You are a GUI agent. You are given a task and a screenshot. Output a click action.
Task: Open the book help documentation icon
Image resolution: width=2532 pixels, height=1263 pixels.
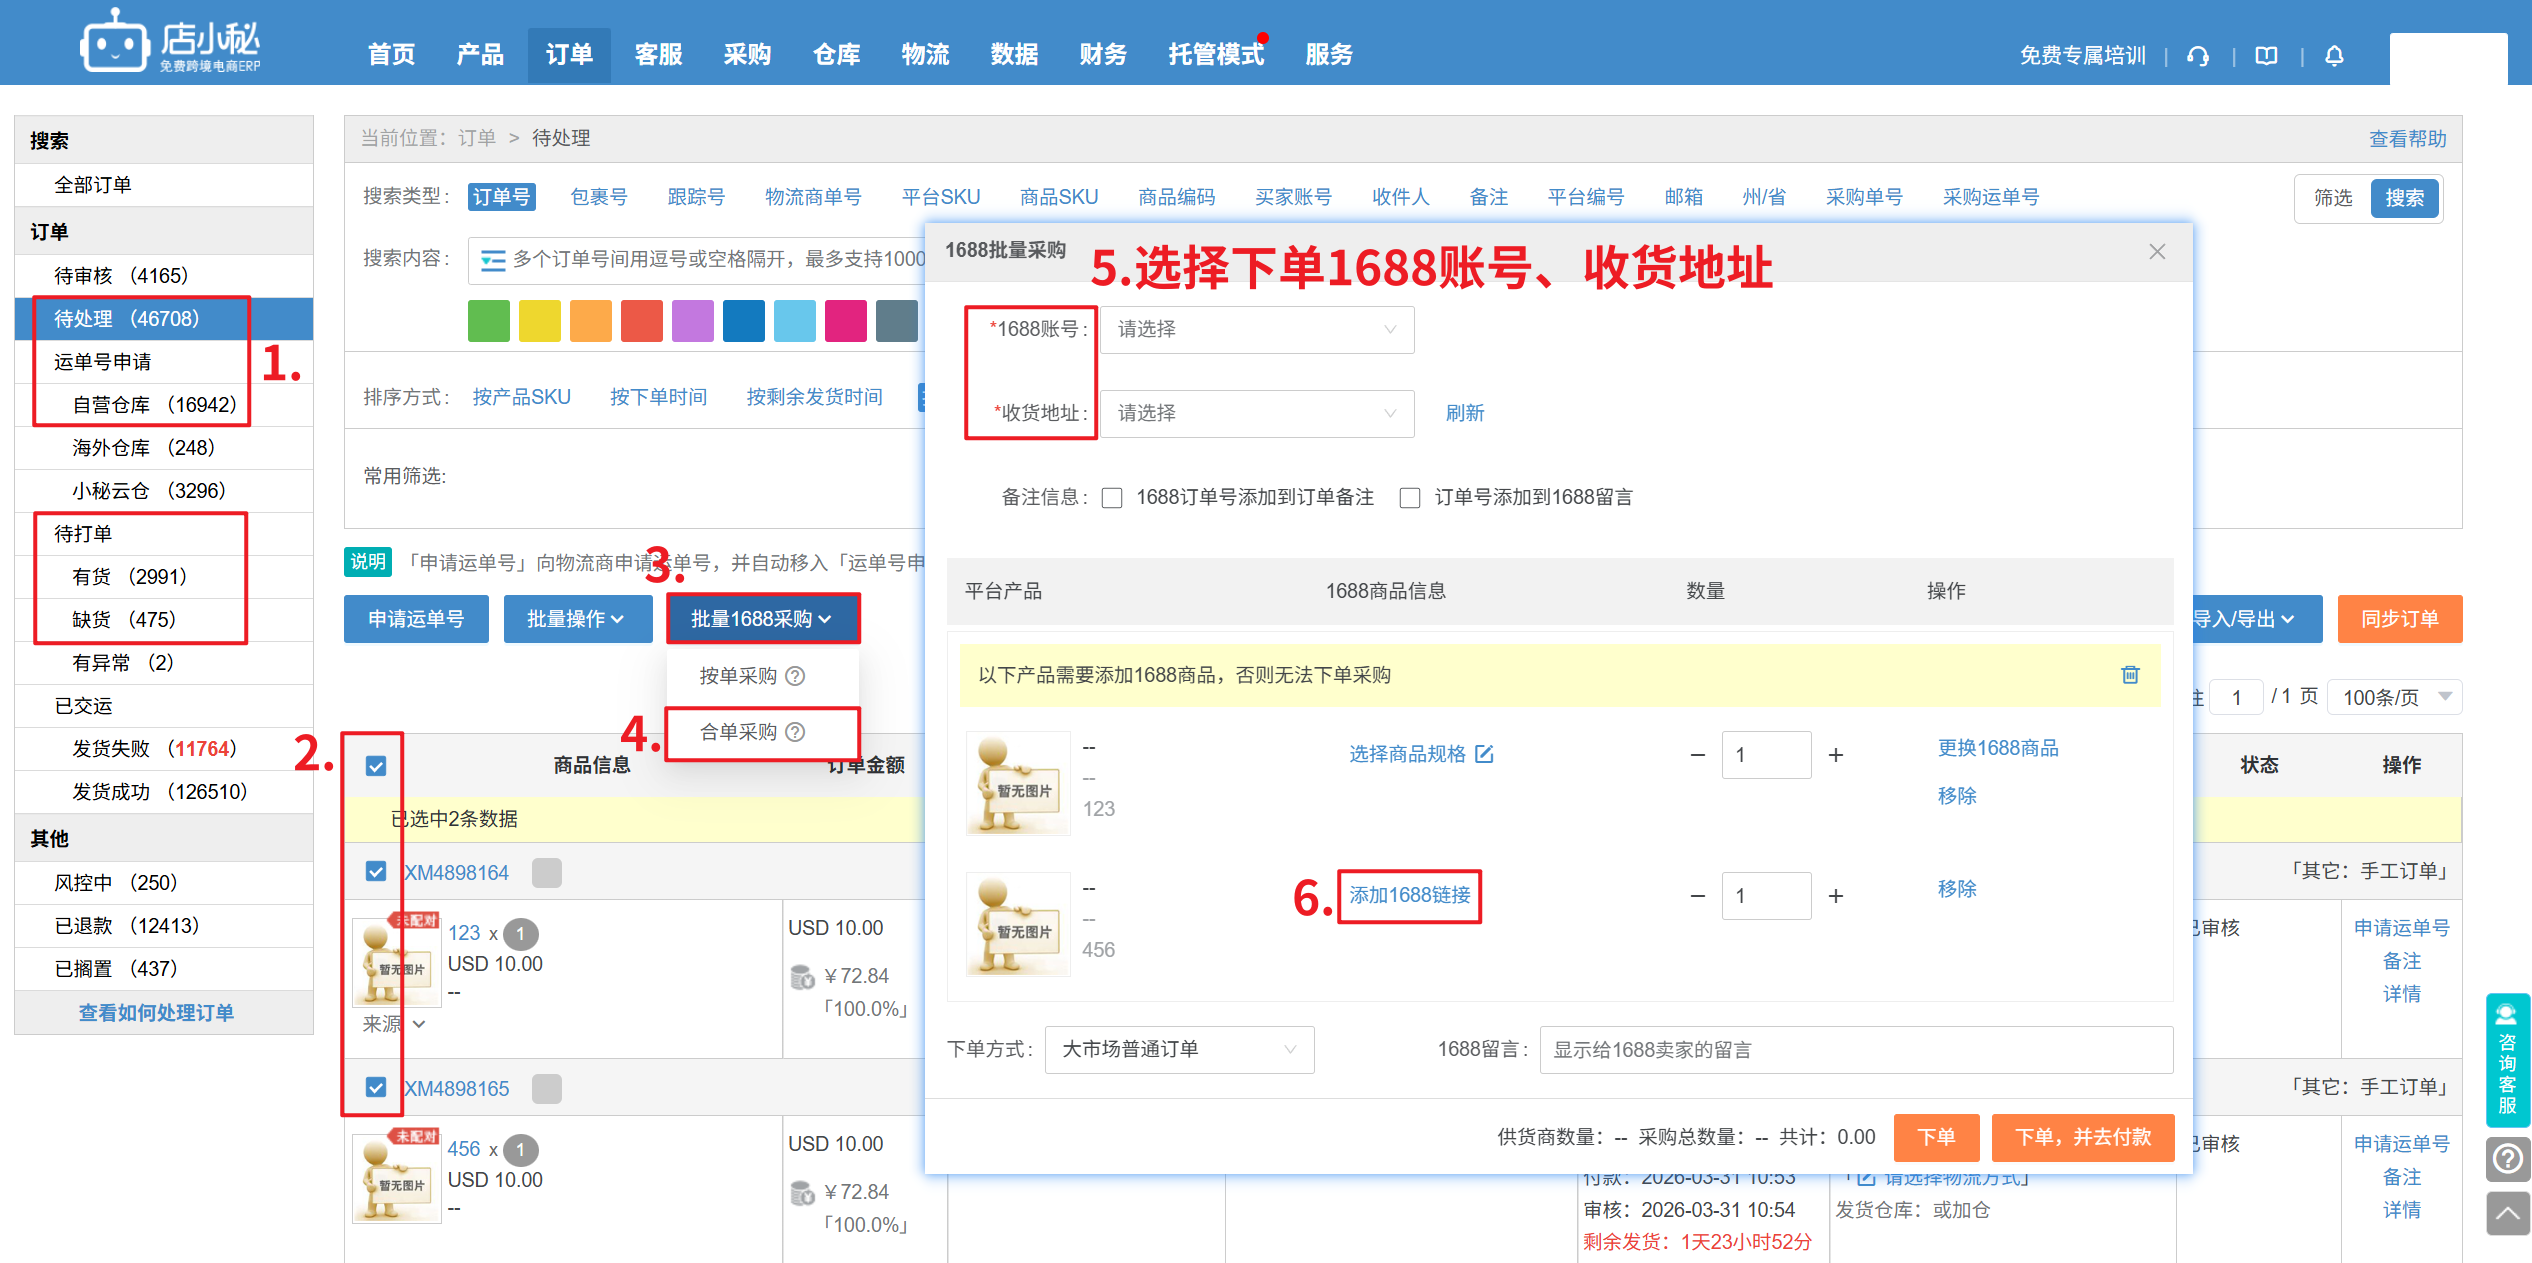(x=2266, y=56)
